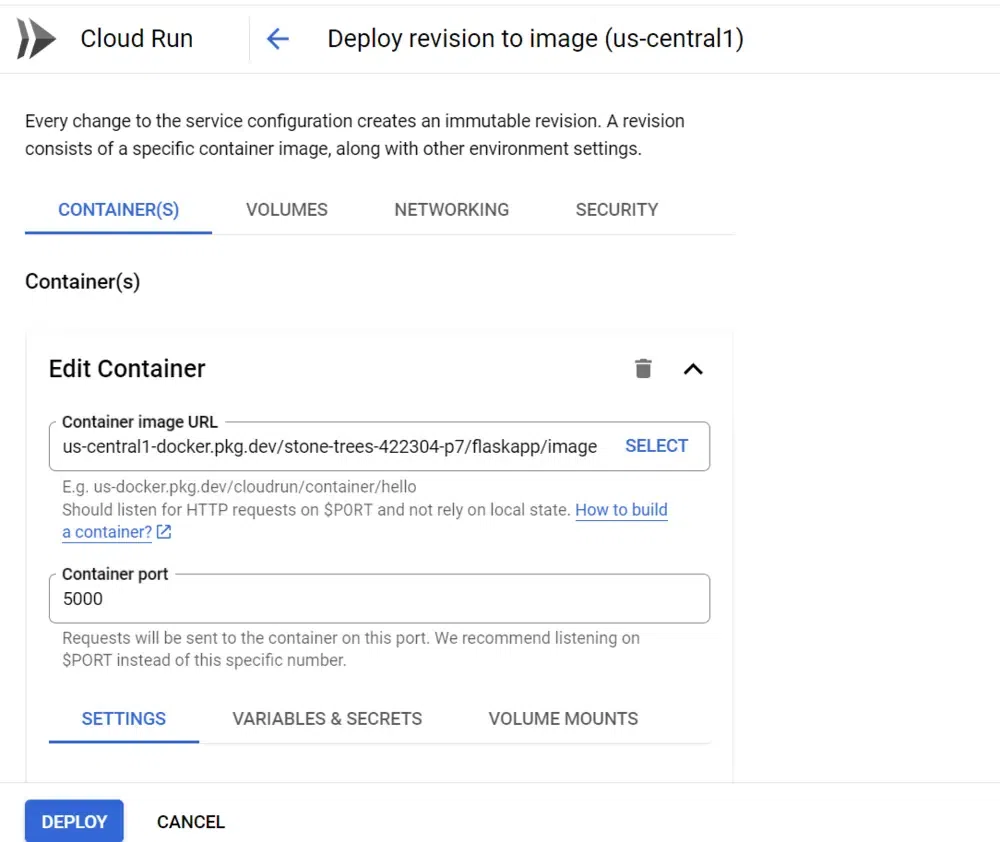Open the 'How to build' link

click(x=621, y=510)
